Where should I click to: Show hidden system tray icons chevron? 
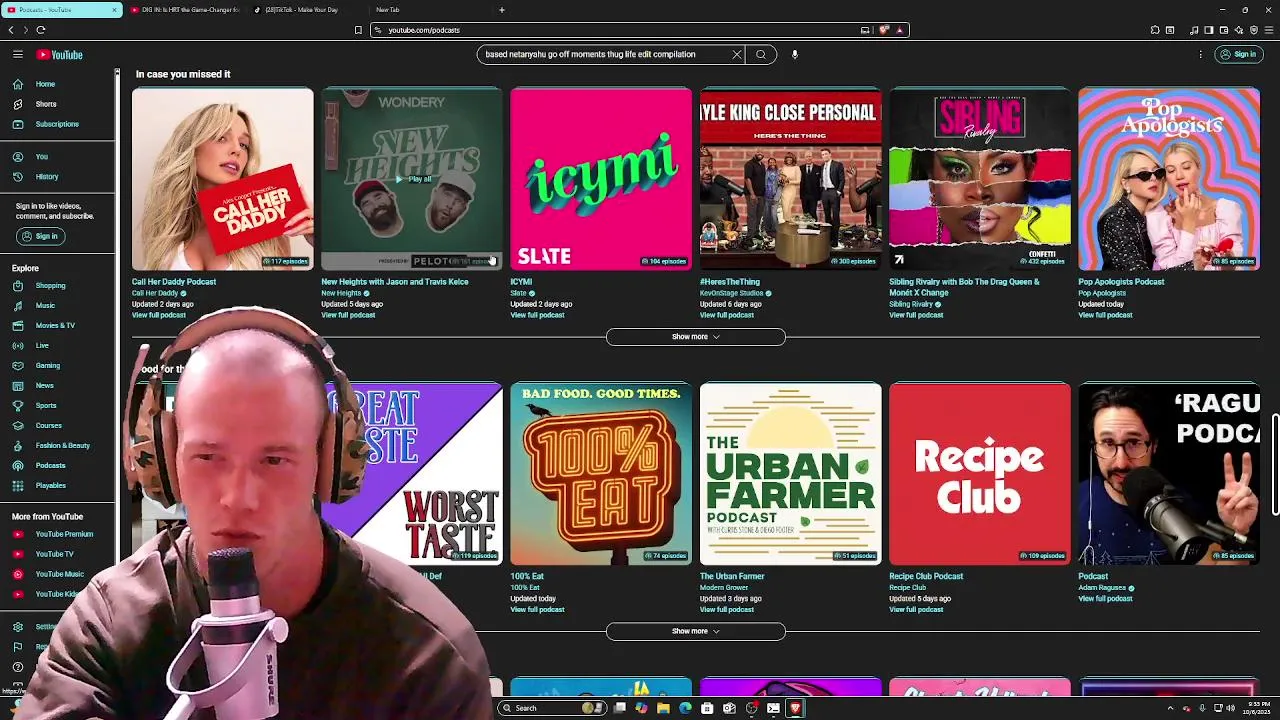pos(1170,708)
